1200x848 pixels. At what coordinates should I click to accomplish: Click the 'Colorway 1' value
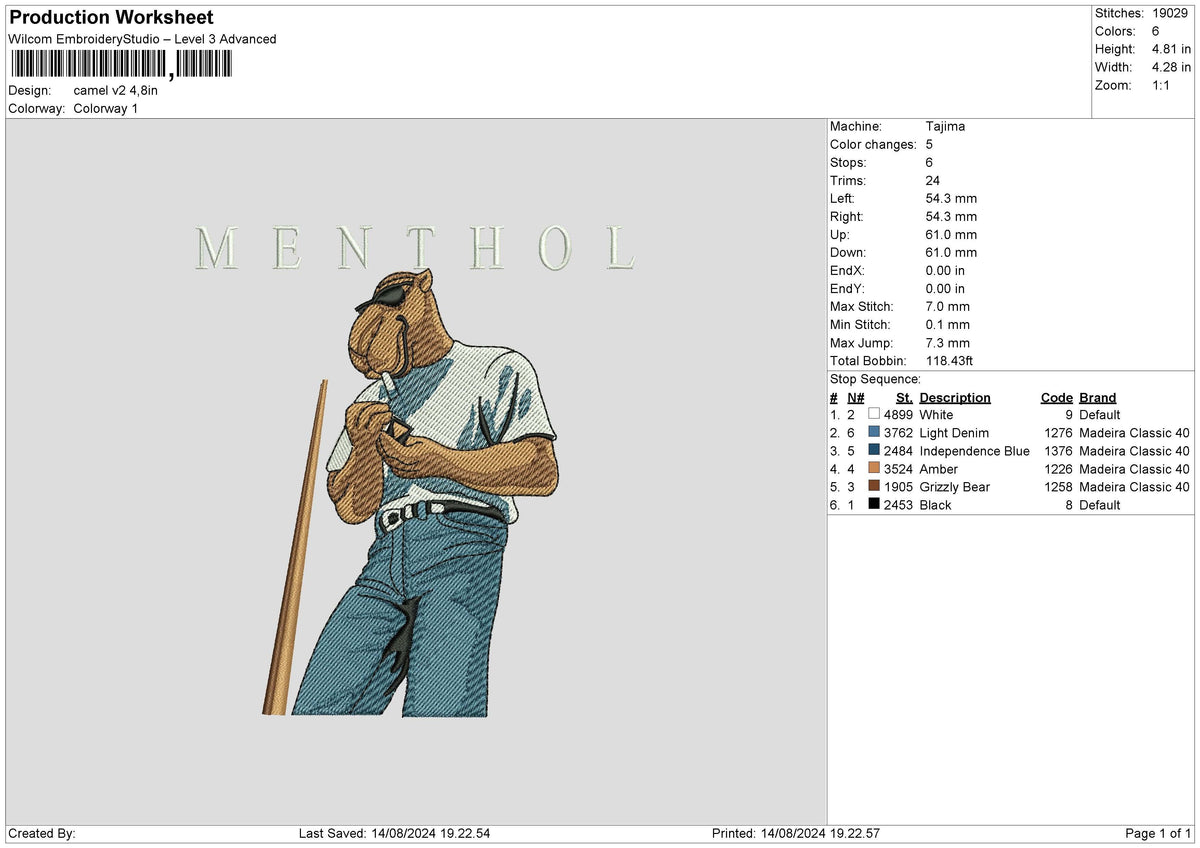coord(106,108)
